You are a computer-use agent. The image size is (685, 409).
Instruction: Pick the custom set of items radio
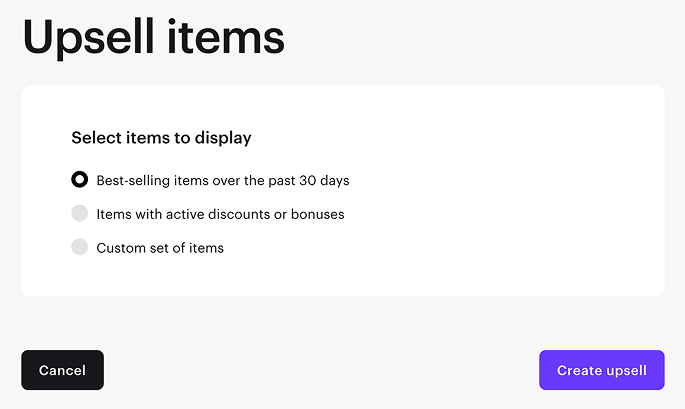80,247
